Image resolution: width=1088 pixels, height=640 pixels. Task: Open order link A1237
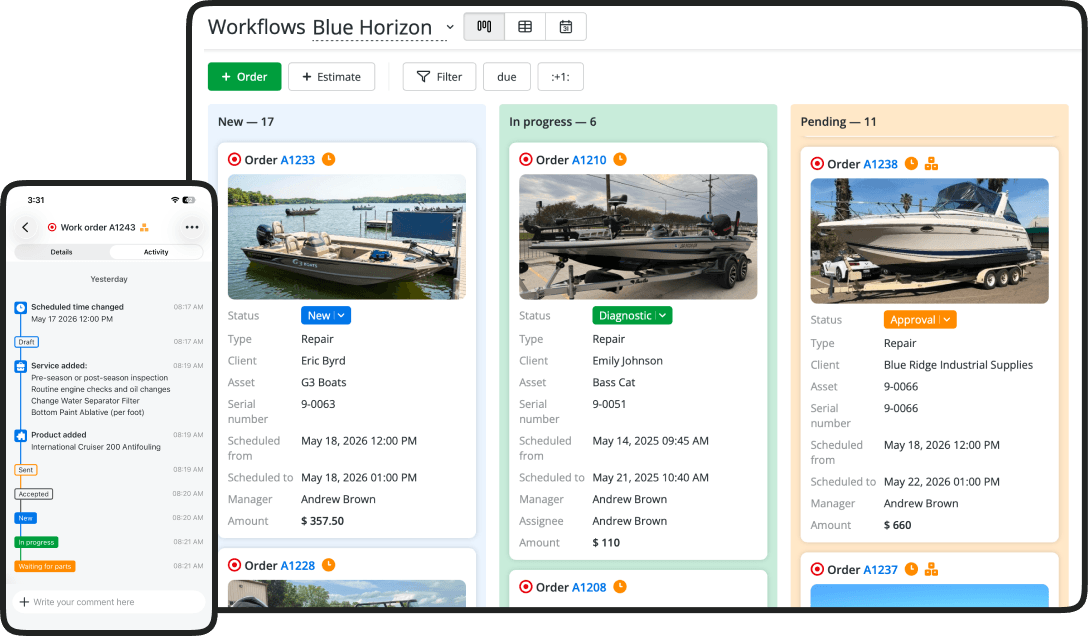click(x=881, y=571)
